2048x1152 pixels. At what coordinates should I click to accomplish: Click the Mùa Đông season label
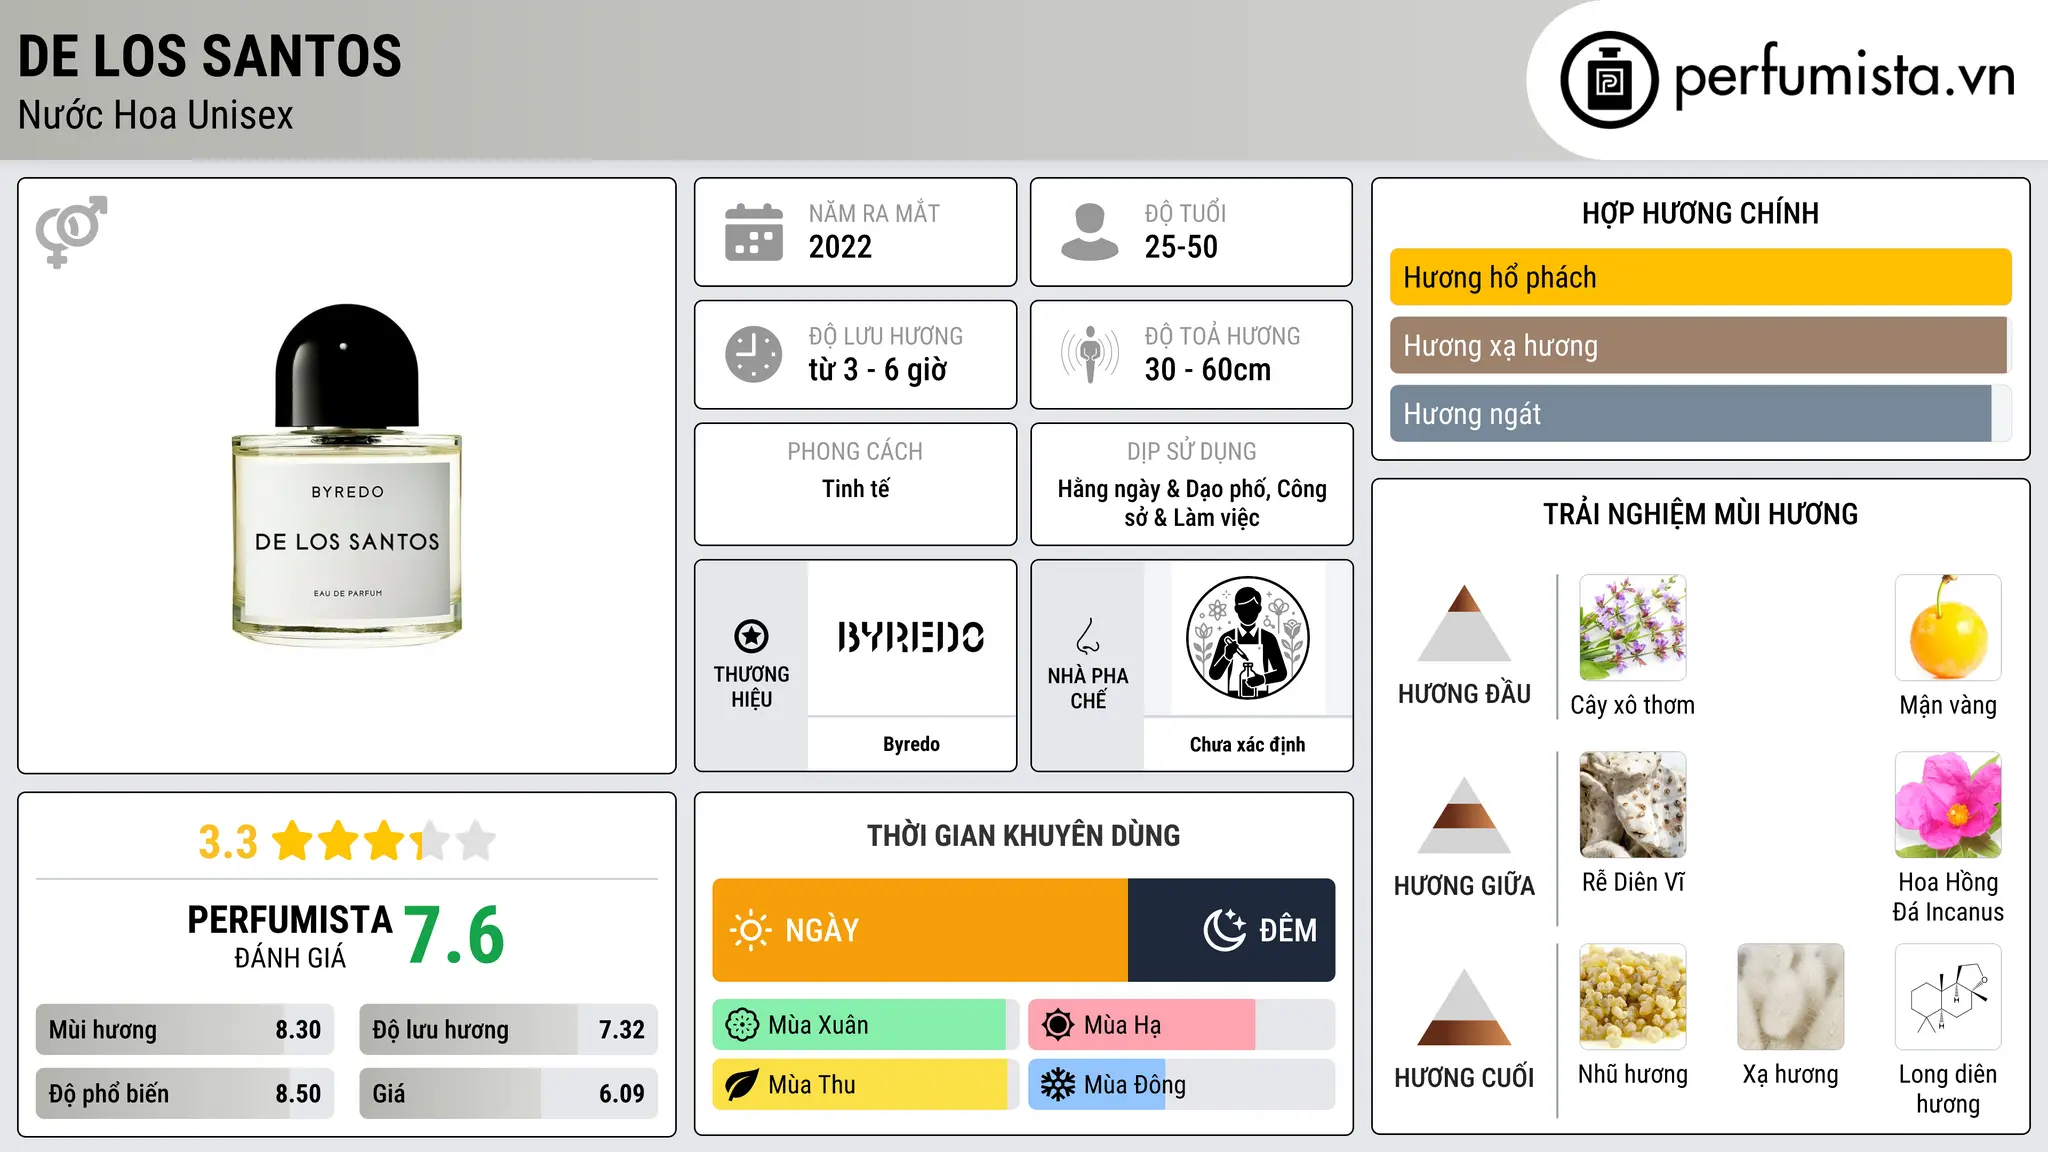click(x=1135, y=1085)
